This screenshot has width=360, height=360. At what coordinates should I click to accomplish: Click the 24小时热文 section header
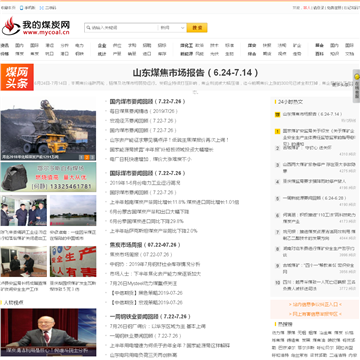pyautogui.click(x=290, y=102)
